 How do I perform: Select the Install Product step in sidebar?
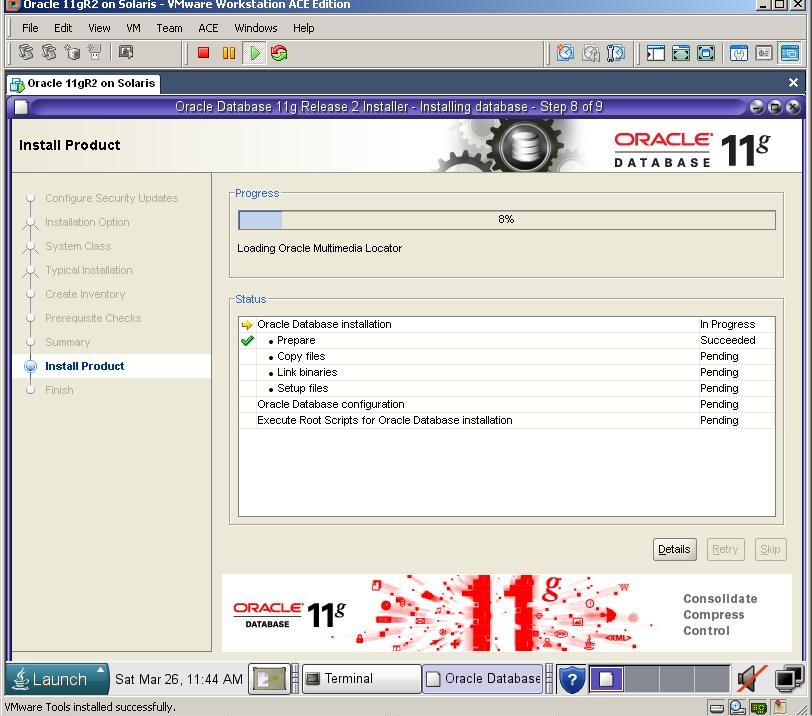pyautogui.click(x=85, y=366)
